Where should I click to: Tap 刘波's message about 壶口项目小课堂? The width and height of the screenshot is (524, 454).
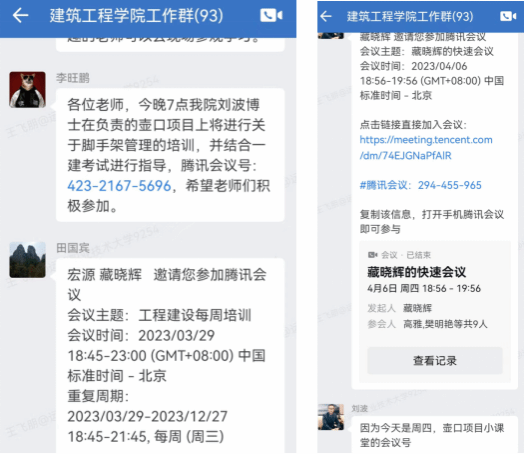[x=434, y=435]
